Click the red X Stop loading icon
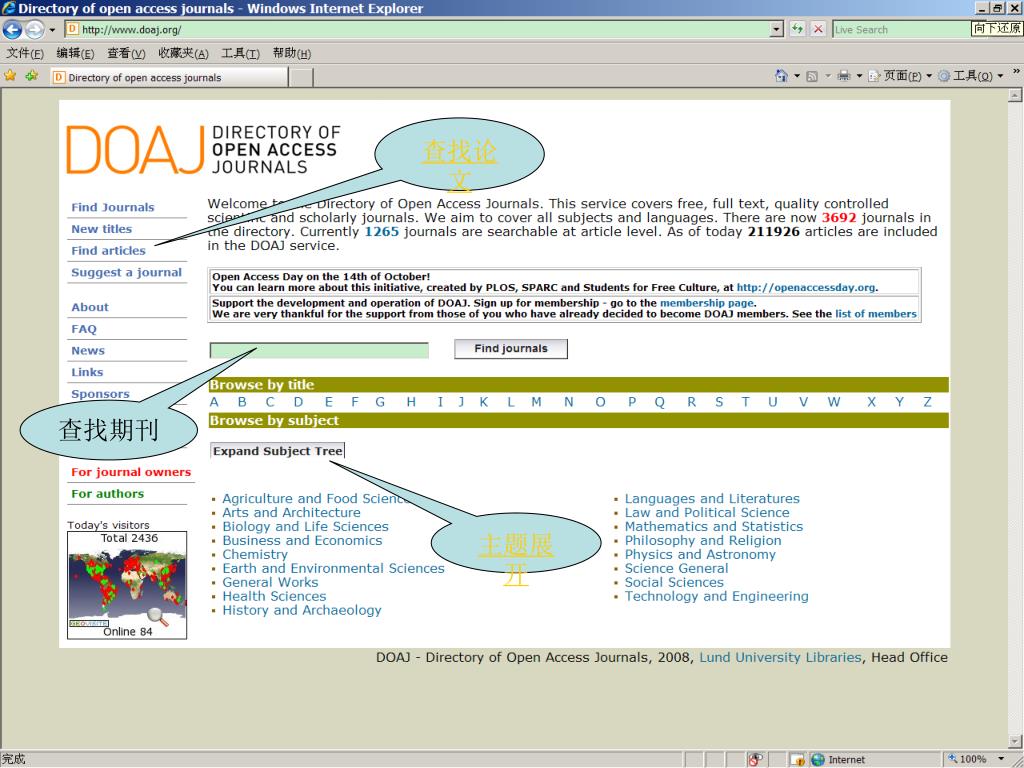The height and width of the screenshot is (768, 1024). pyautogui.click(x=818, y=29)
